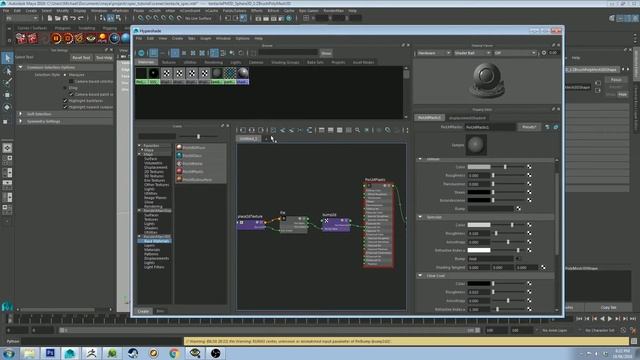
Task: Click the Reset Tool button in Tool Settings
Action: point(81,58)
